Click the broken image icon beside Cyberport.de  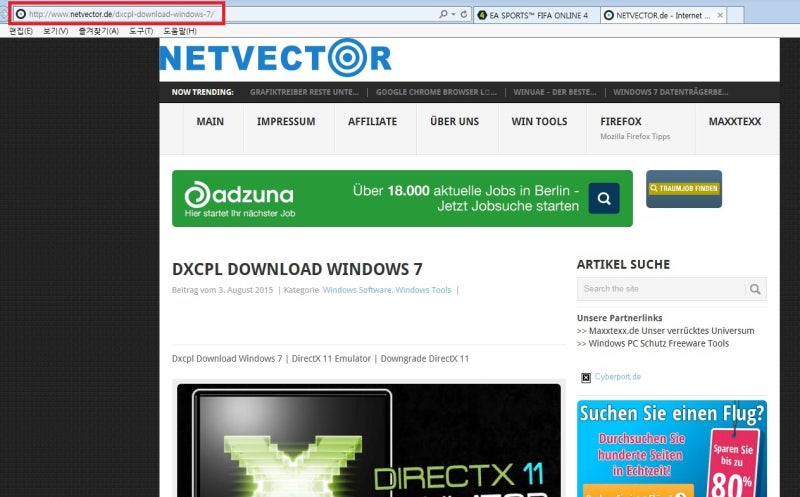coord(586,378)
